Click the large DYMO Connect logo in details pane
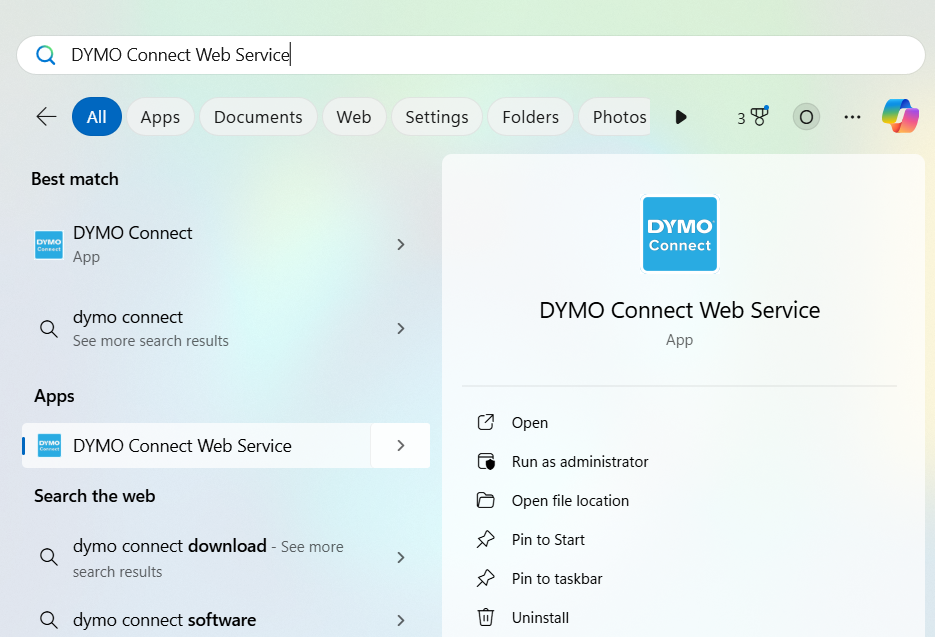 (x=680, y=234)
